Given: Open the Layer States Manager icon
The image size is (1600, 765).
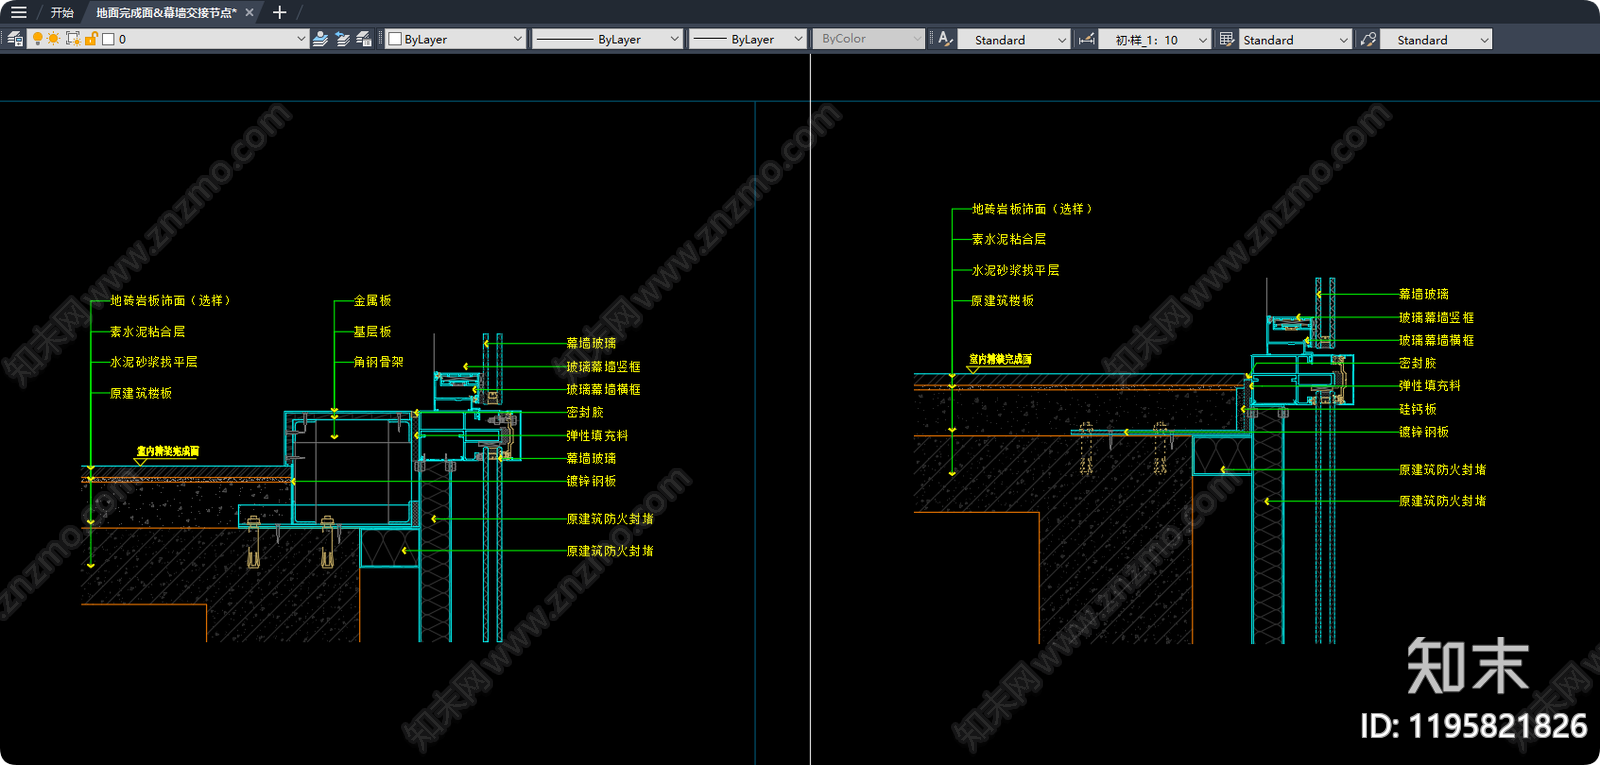Looking at the screenshot, I should (364, 39).
